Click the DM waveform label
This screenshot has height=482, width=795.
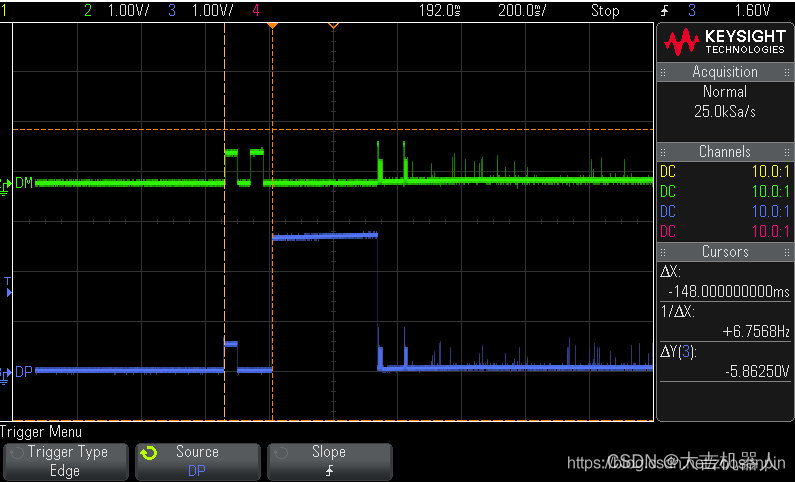tap(24, 182)
